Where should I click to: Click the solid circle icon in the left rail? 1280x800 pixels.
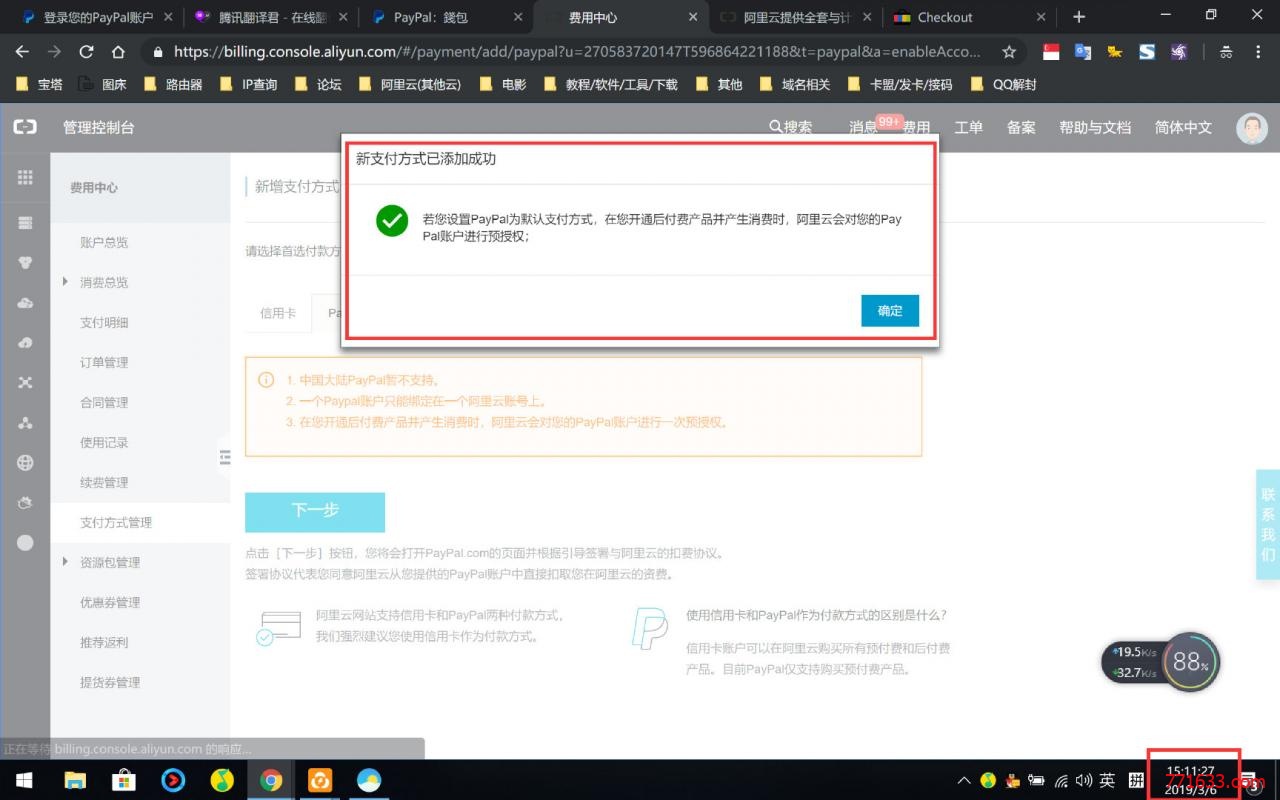pyautogui.click(x=25, y=543)
